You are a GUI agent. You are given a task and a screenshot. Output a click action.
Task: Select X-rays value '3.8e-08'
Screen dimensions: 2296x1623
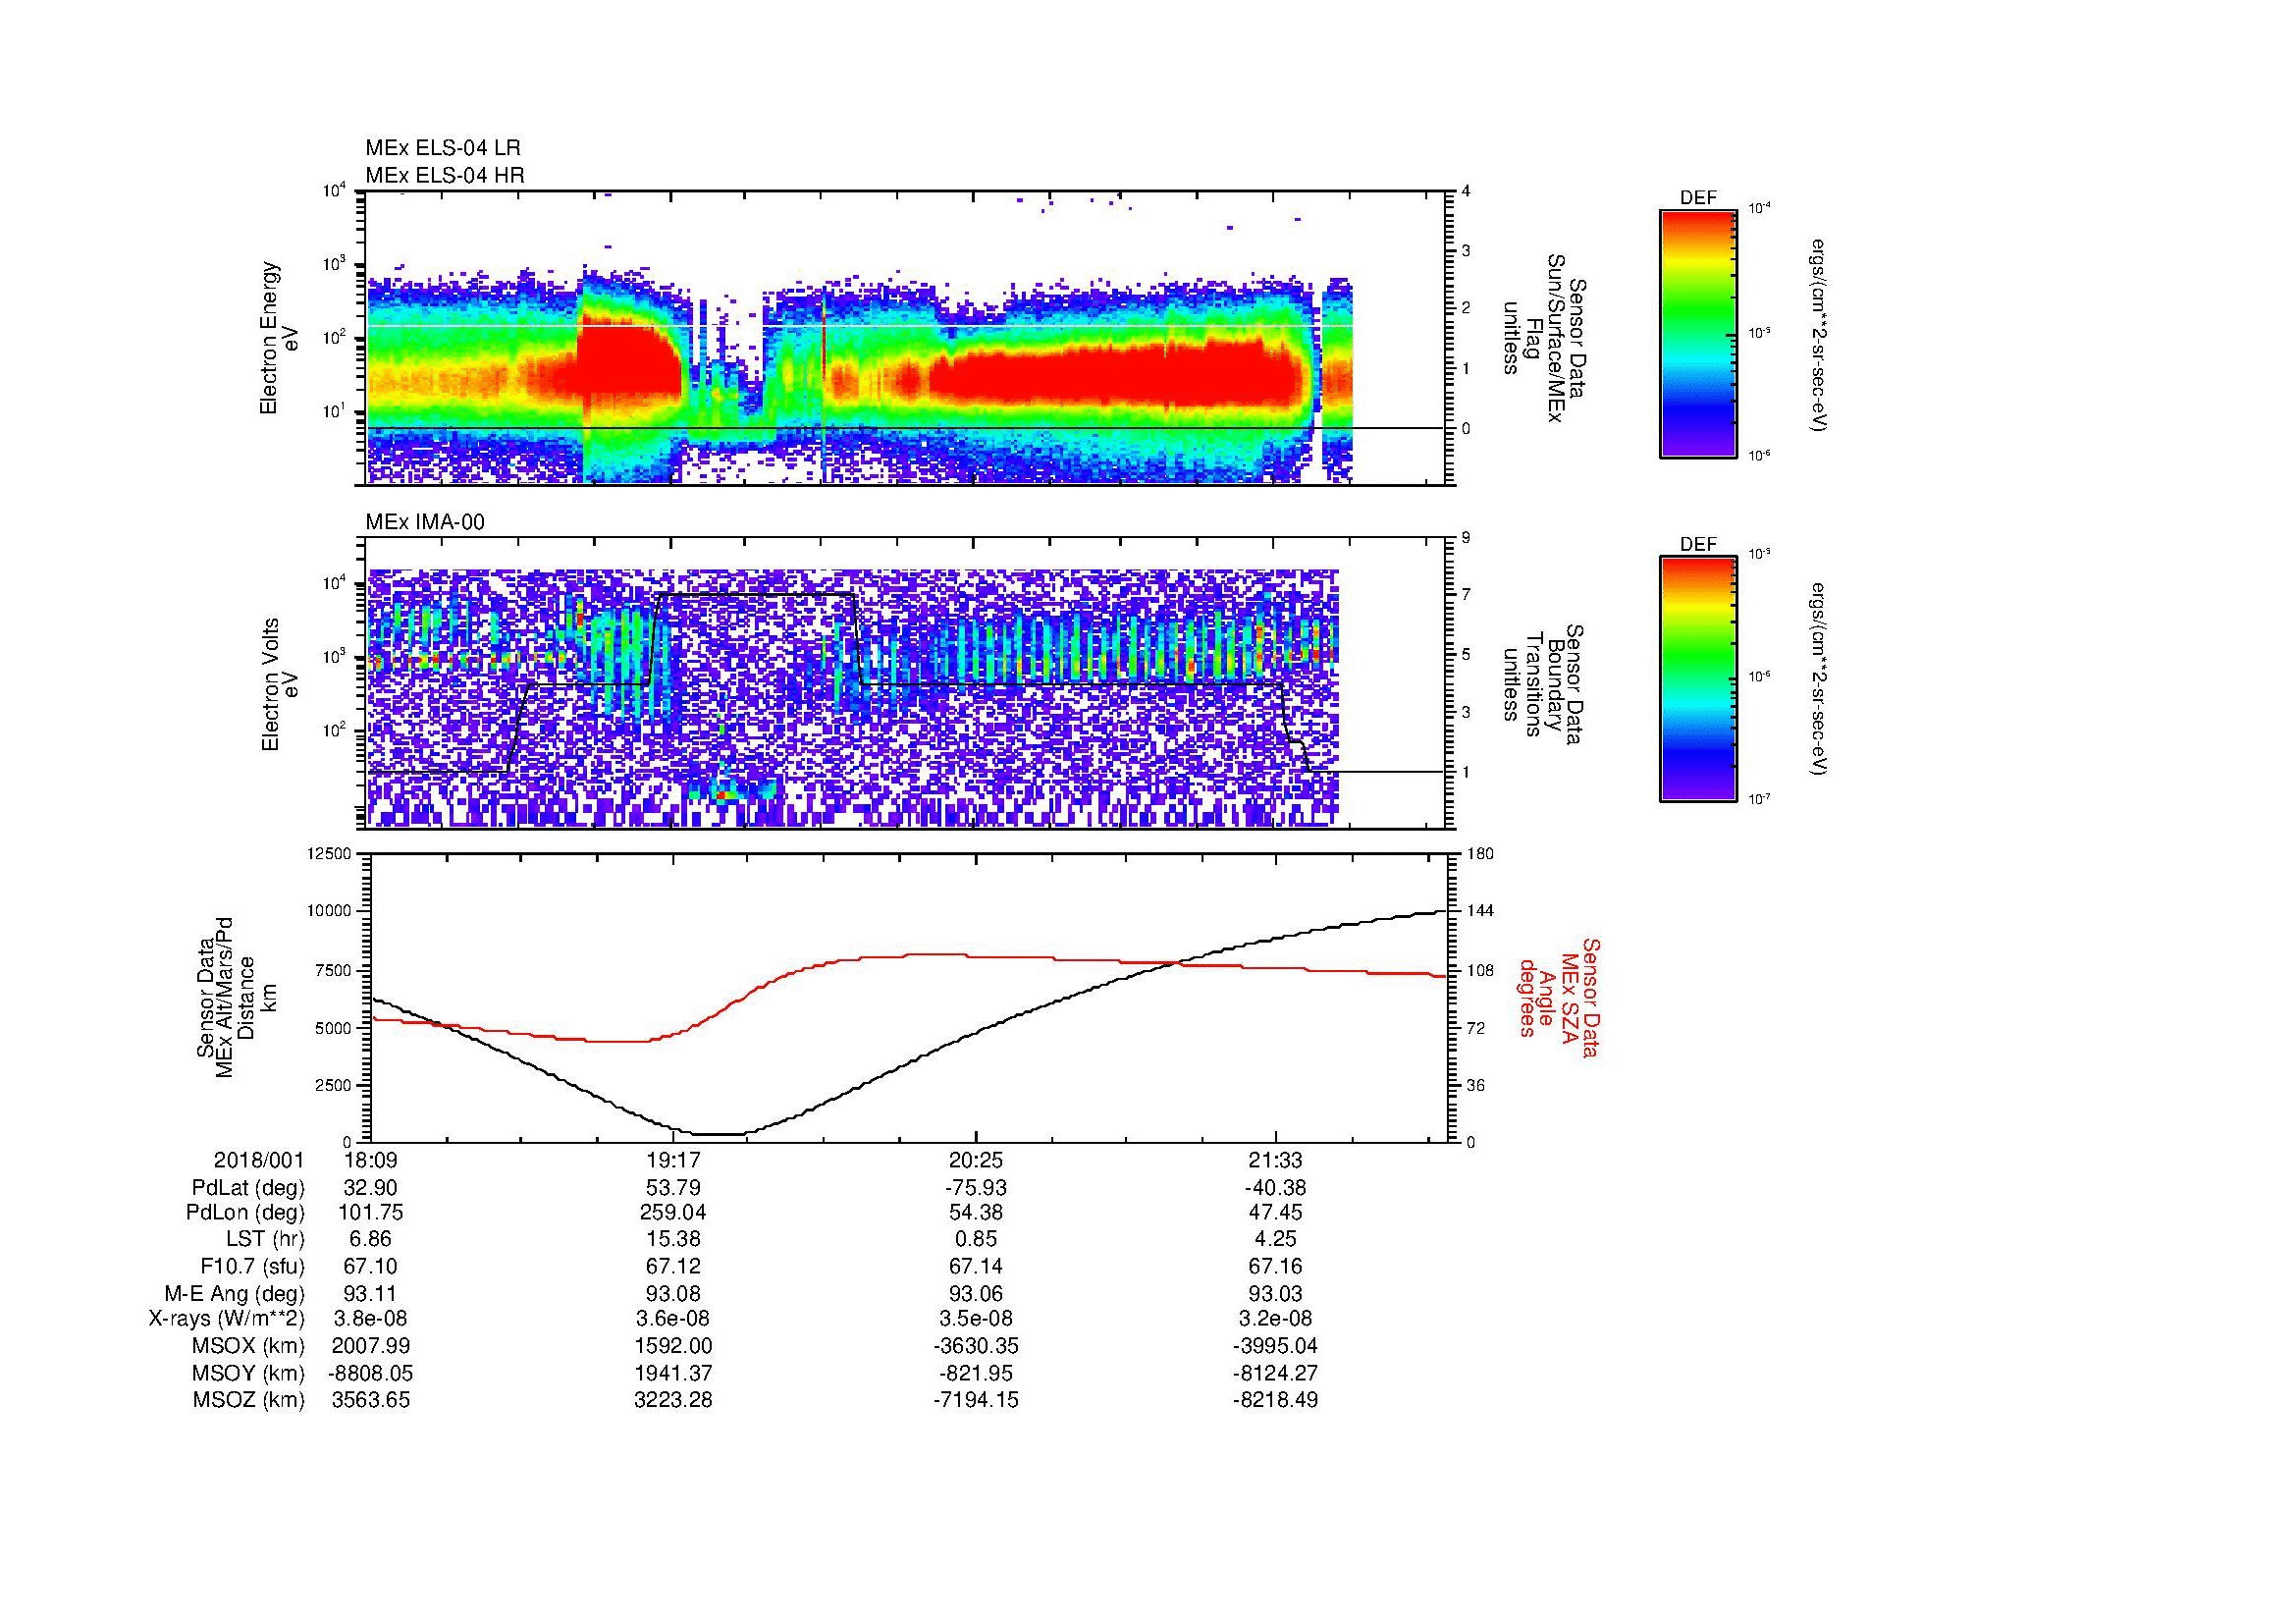pos(370,1319)
